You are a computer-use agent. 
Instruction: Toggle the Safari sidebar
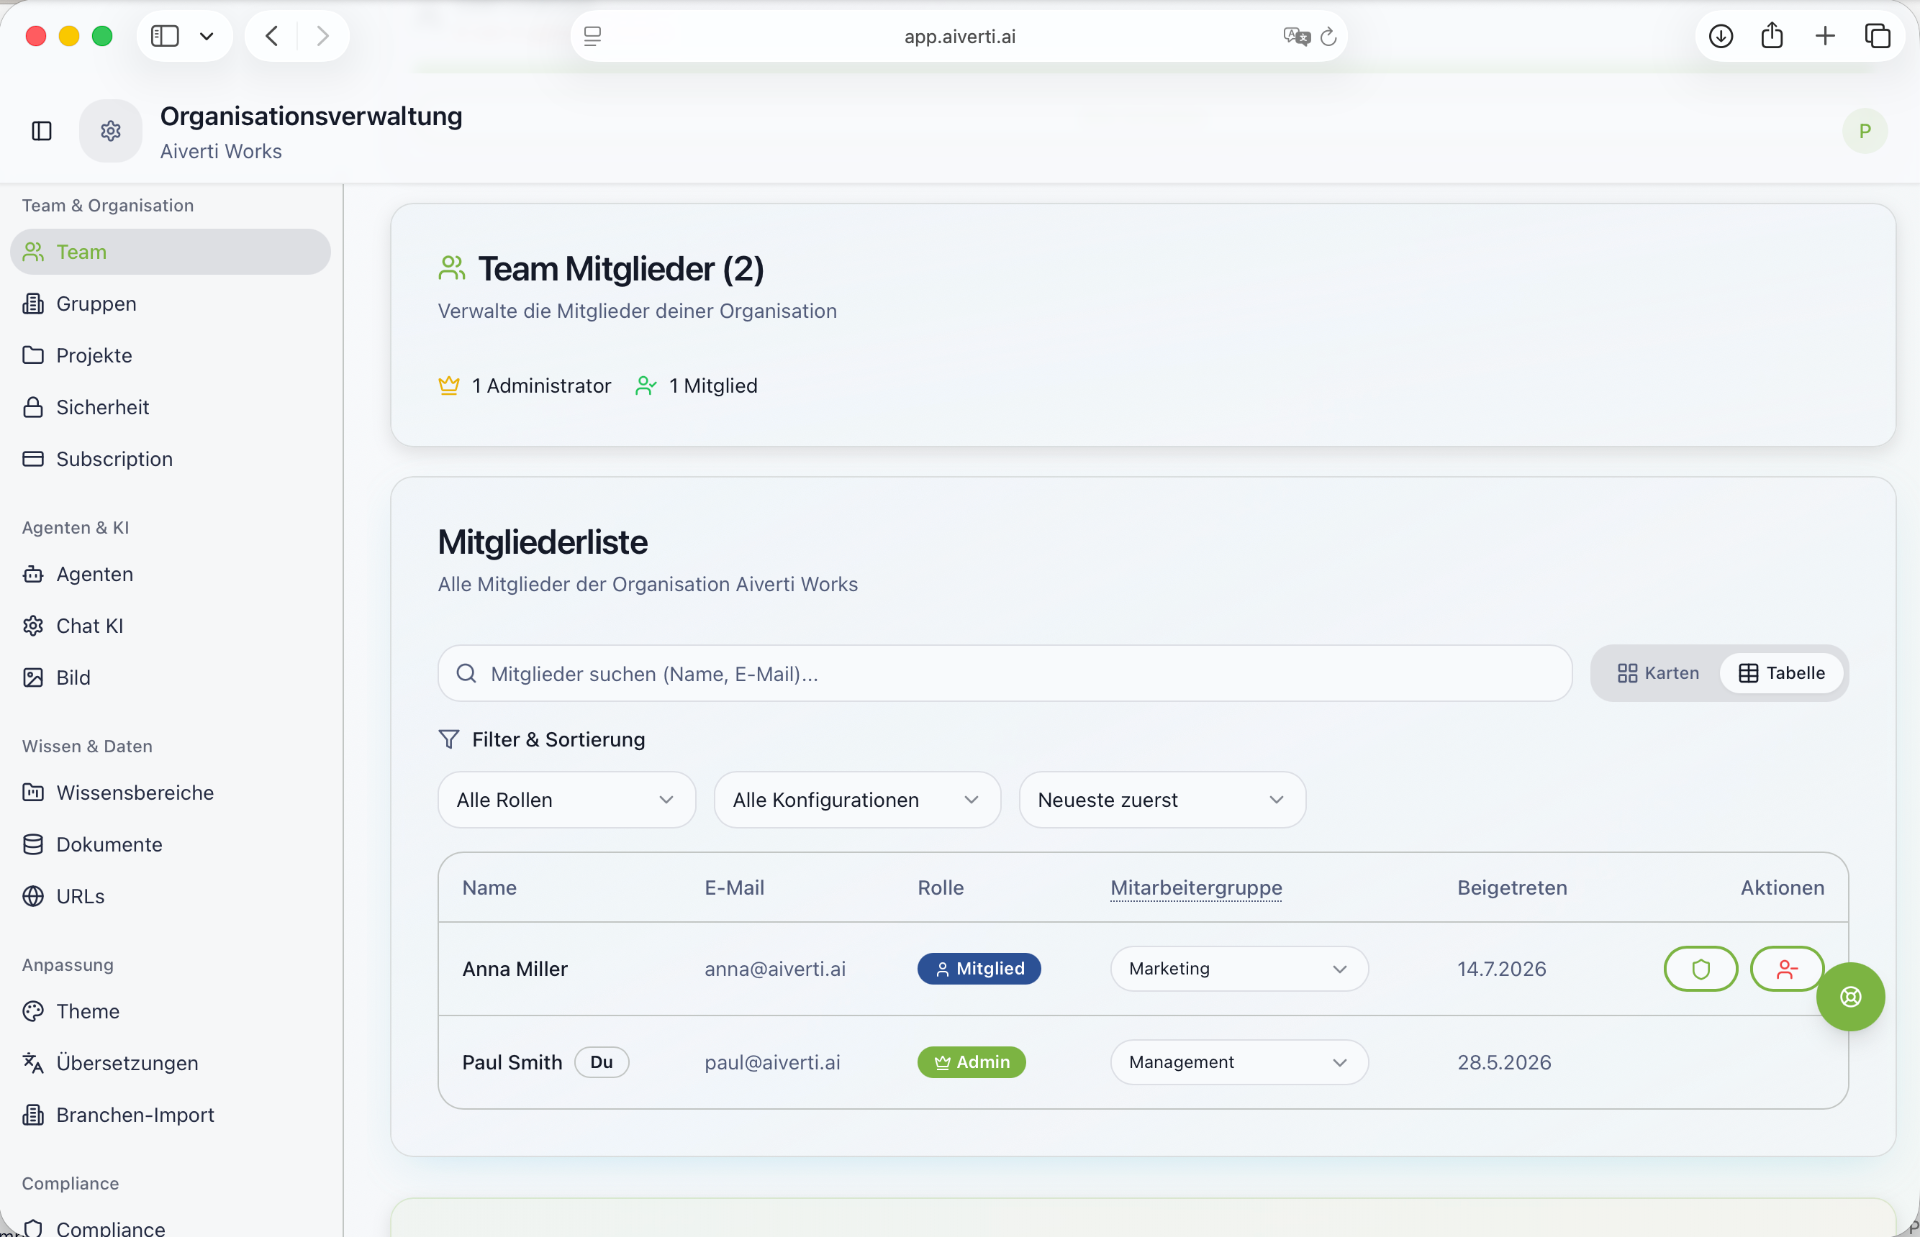(x=165, y=36)
